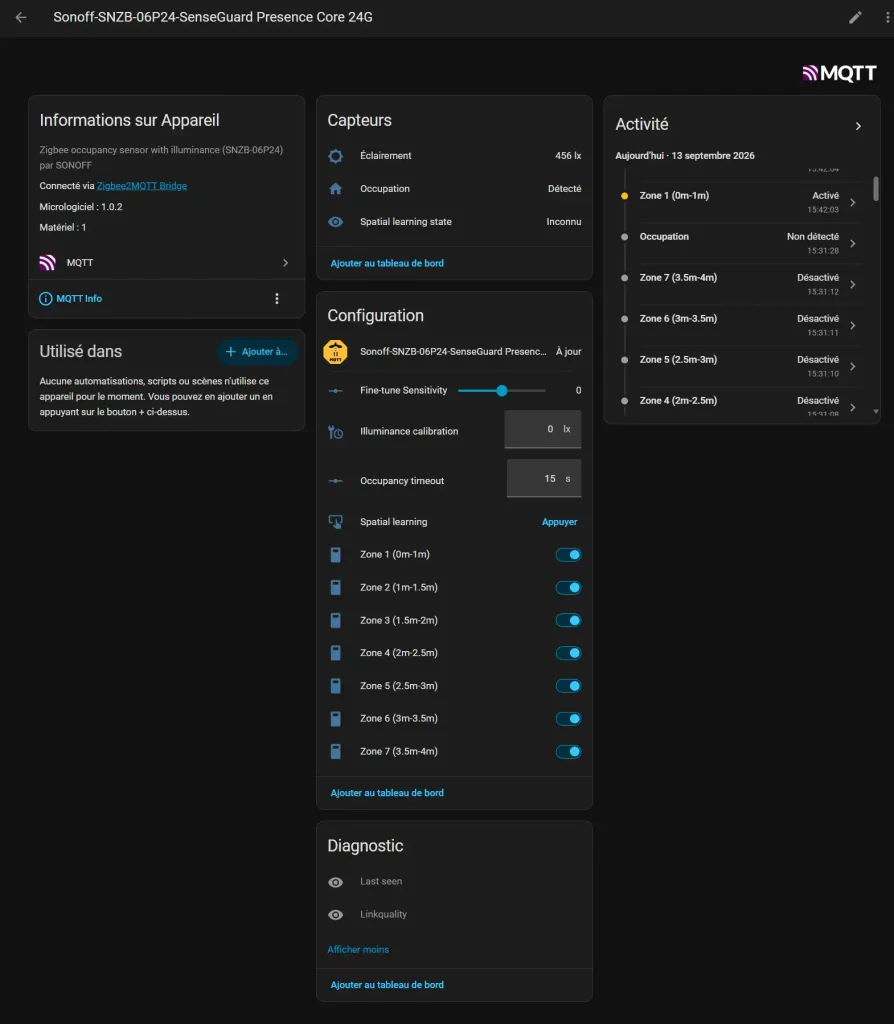Click the MQTT logo at top right

pos(839,73)
